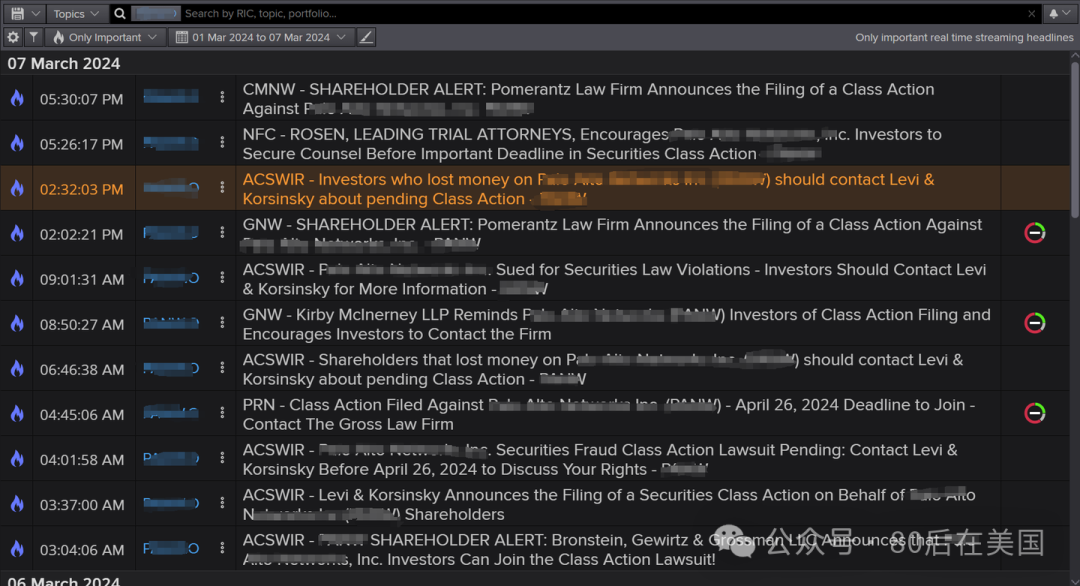Click sentiment circle icon on the 04:45:06 AM row
The height and width of the screenshot is (586, 1080).
[1035, 413]
